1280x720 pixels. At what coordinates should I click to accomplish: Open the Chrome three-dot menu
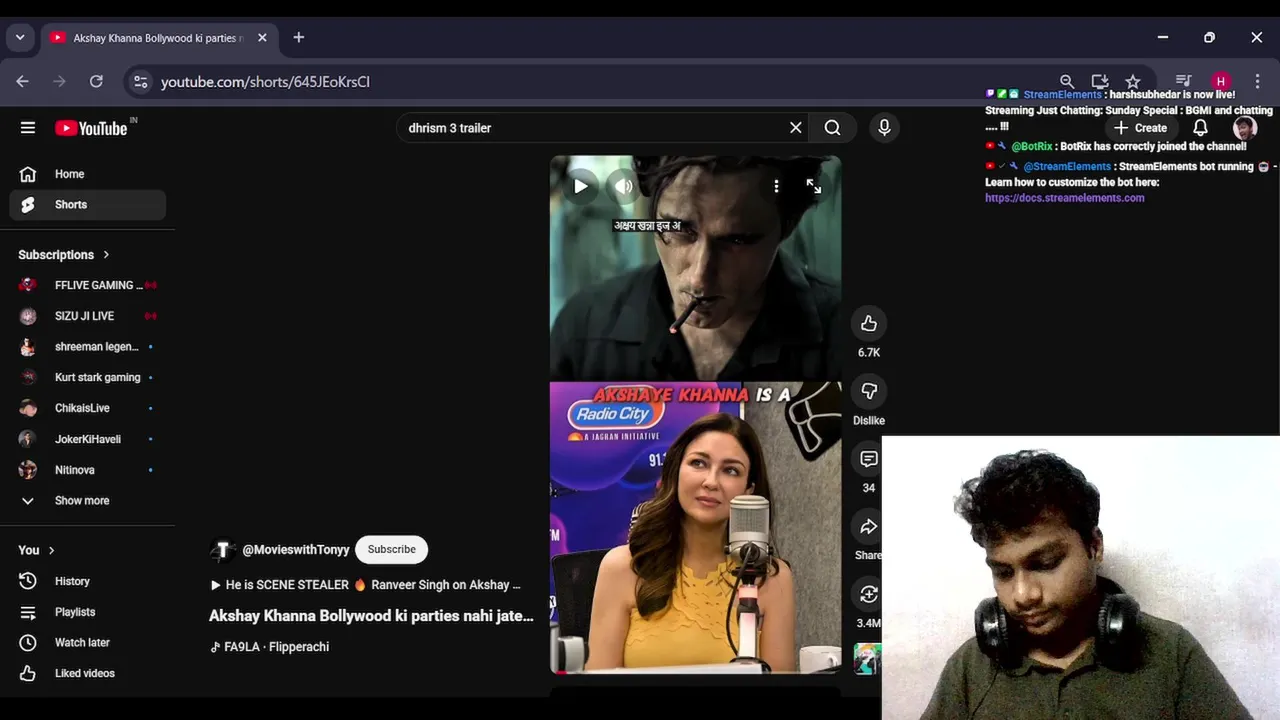[x=1257, y=82]
